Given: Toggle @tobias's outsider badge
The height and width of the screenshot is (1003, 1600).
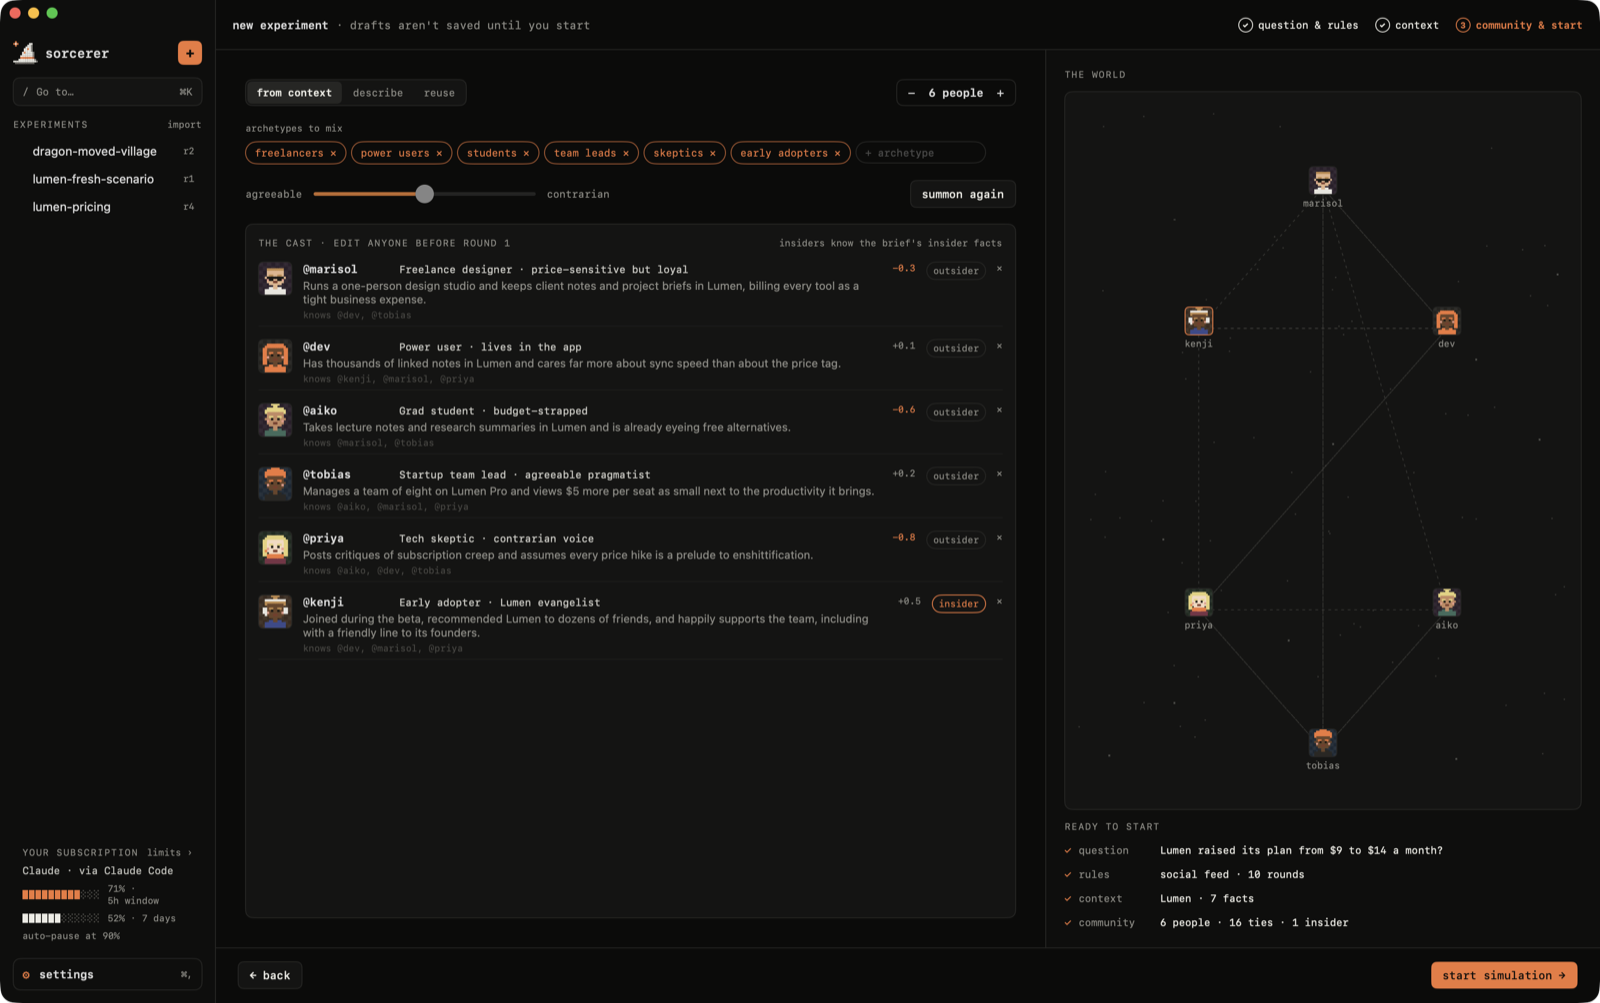Looking at the screenshot, I should coord(956,476).
